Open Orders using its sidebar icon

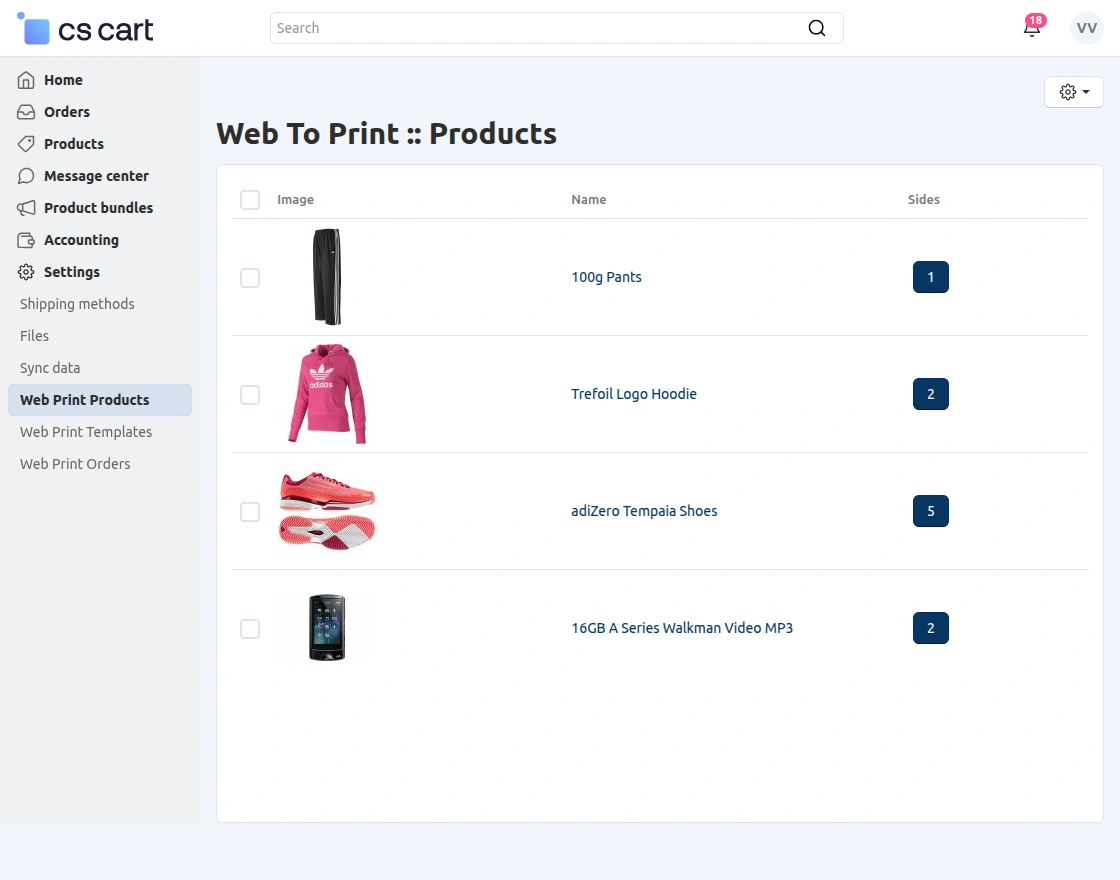[x=26, y=112]
